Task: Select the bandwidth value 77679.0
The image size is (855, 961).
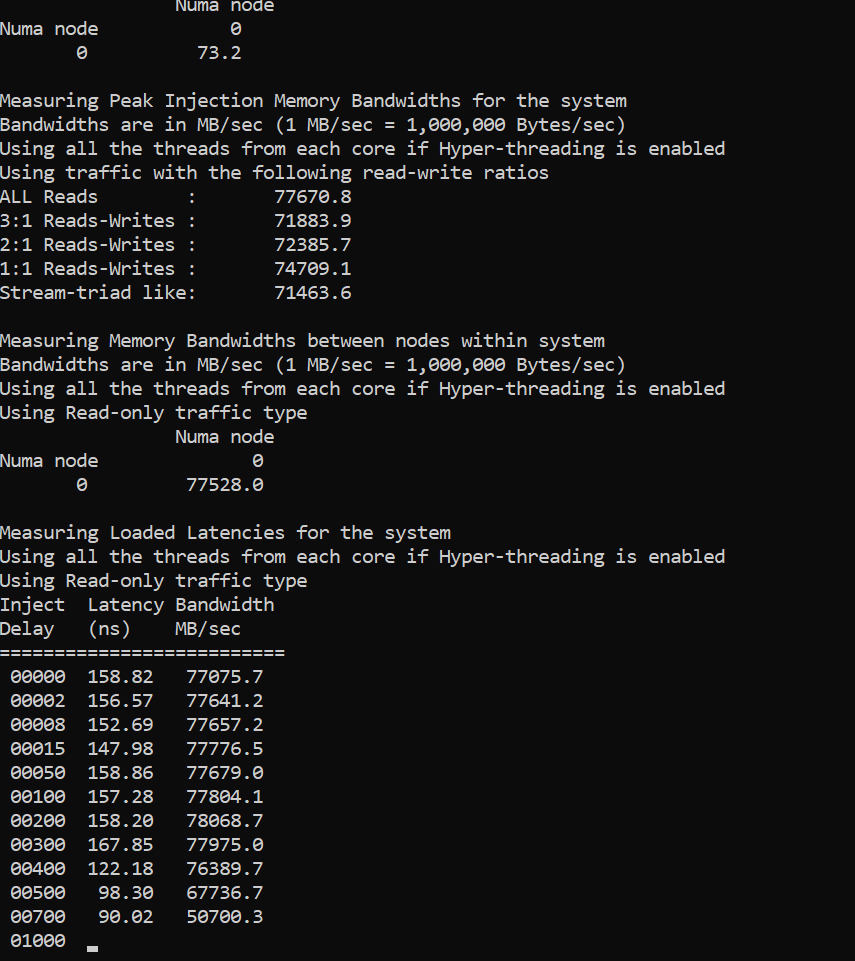Action: click(x=225, y=772)
